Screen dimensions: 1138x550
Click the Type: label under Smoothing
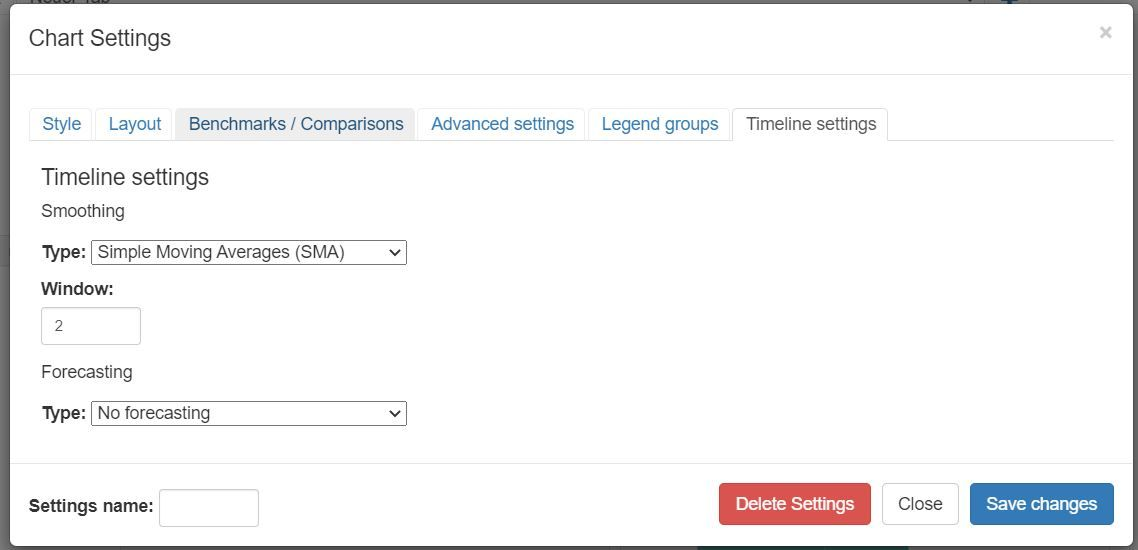[63, 253]
